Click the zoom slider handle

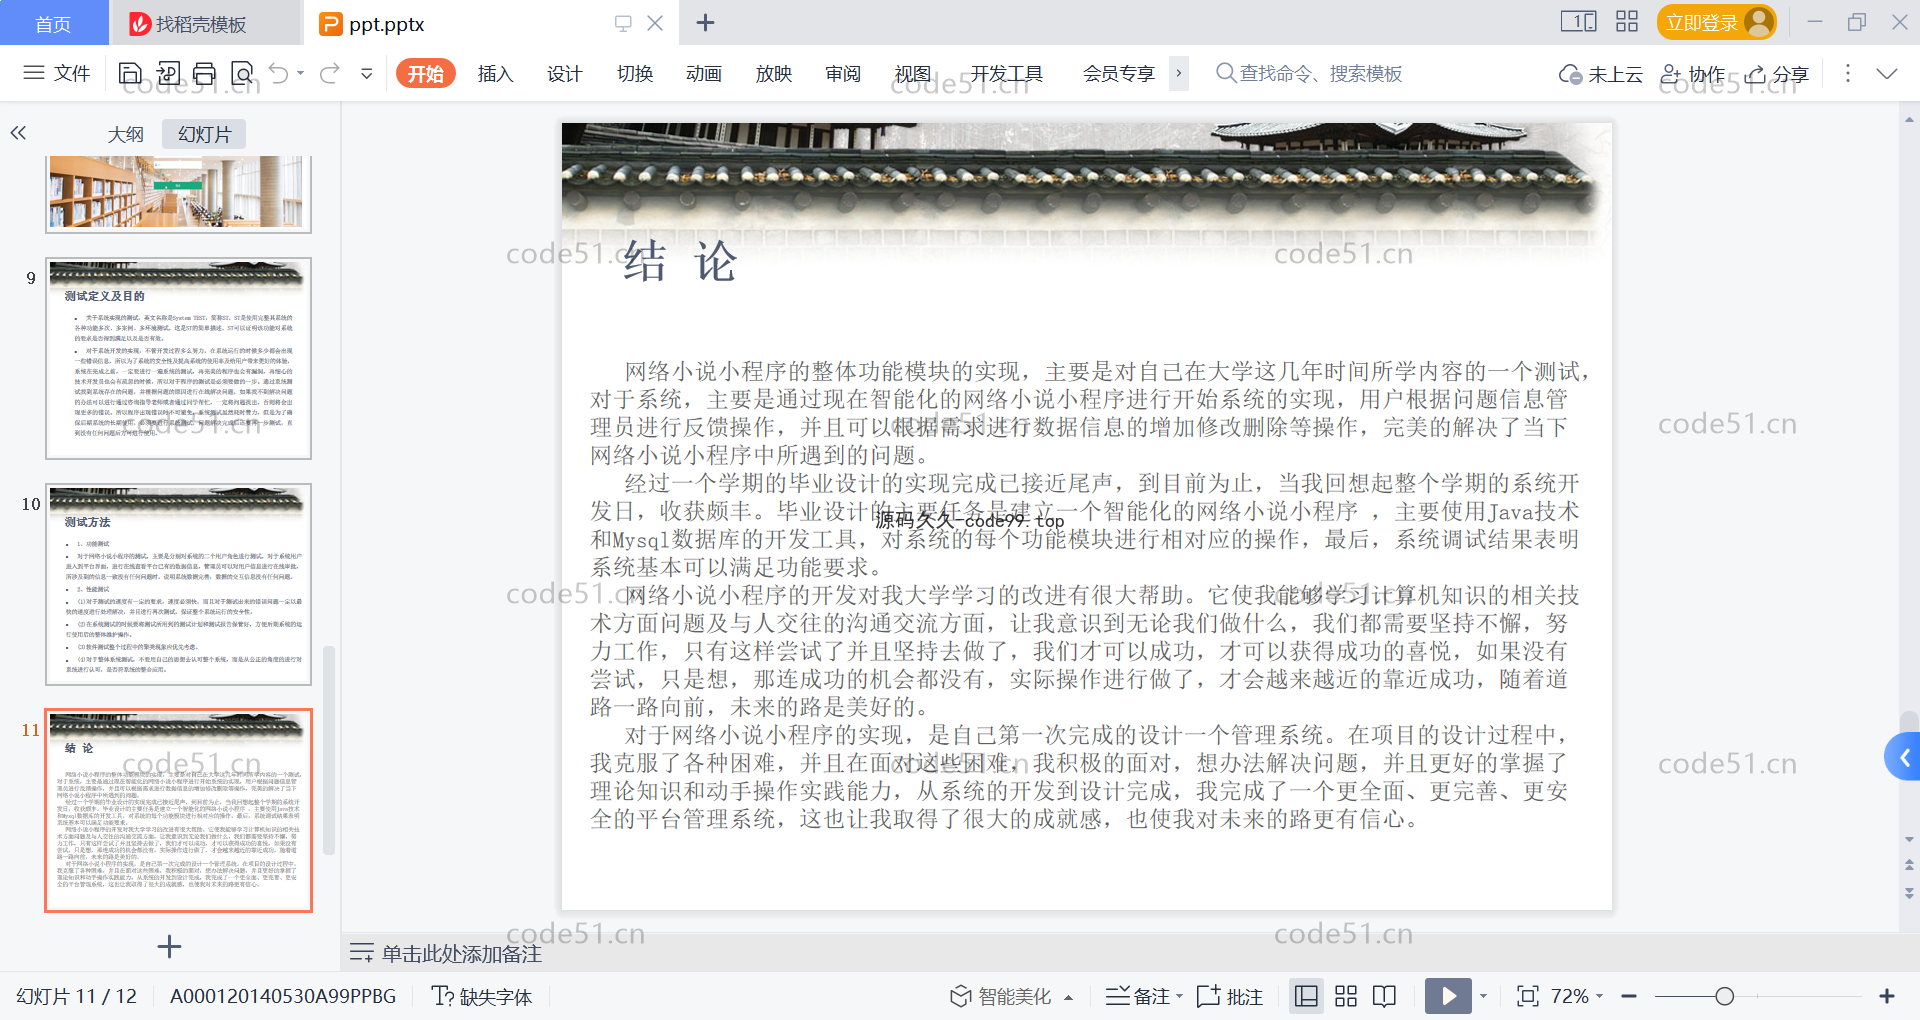1724,996
